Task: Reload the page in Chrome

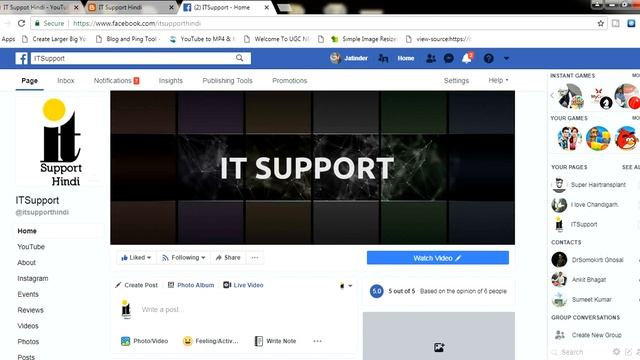Action: click(21, 23)
